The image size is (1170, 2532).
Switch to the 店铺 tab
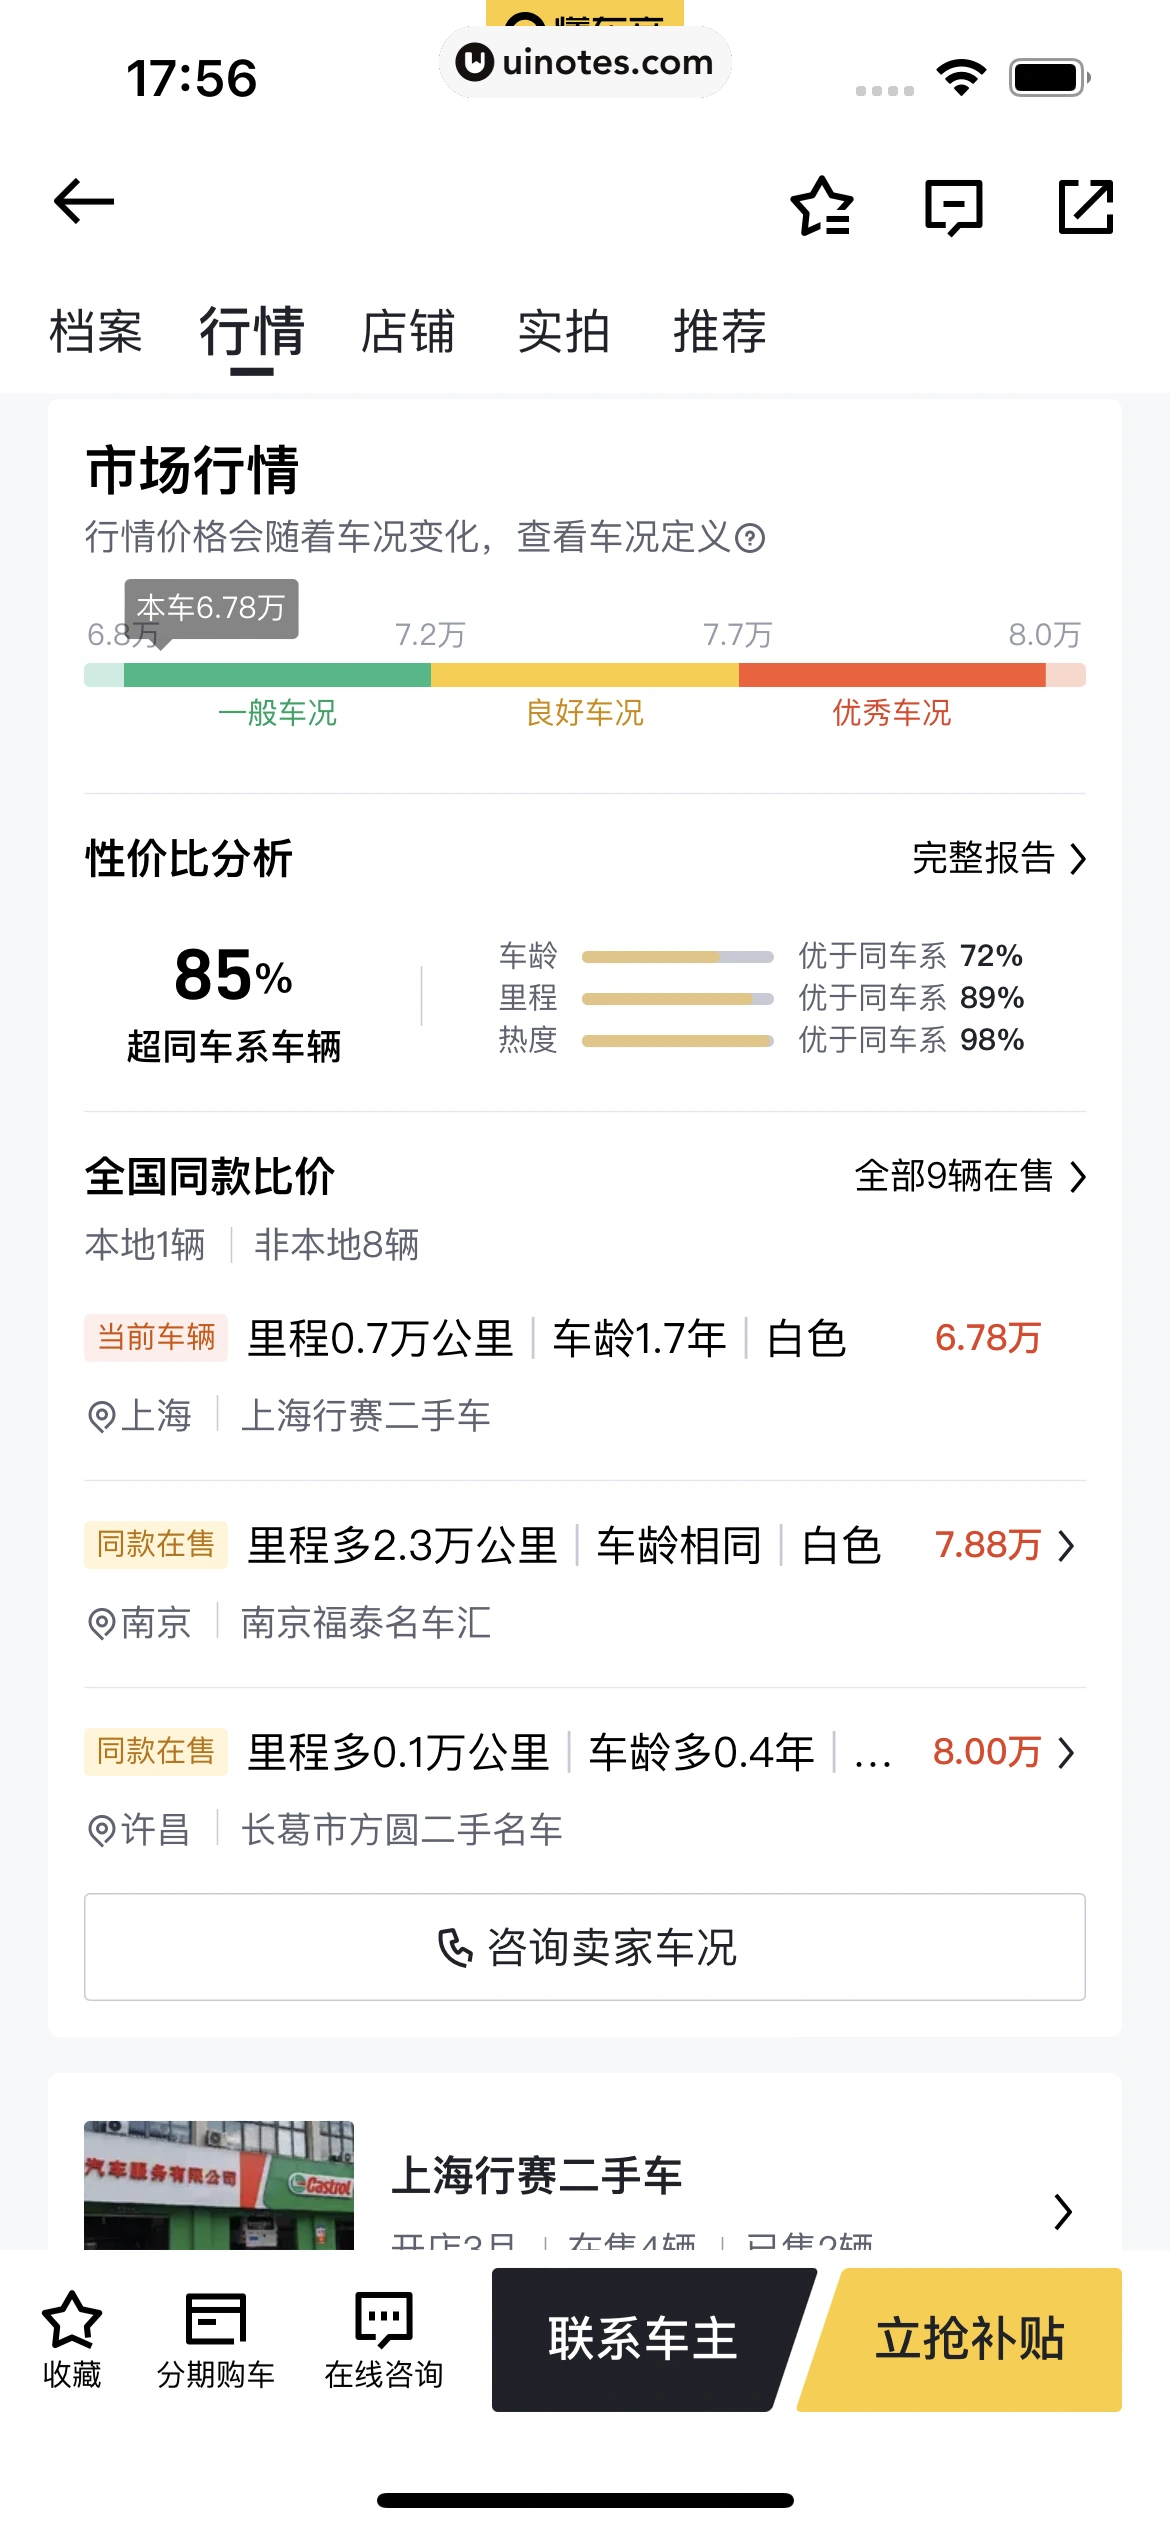click(x=408, y=332)
